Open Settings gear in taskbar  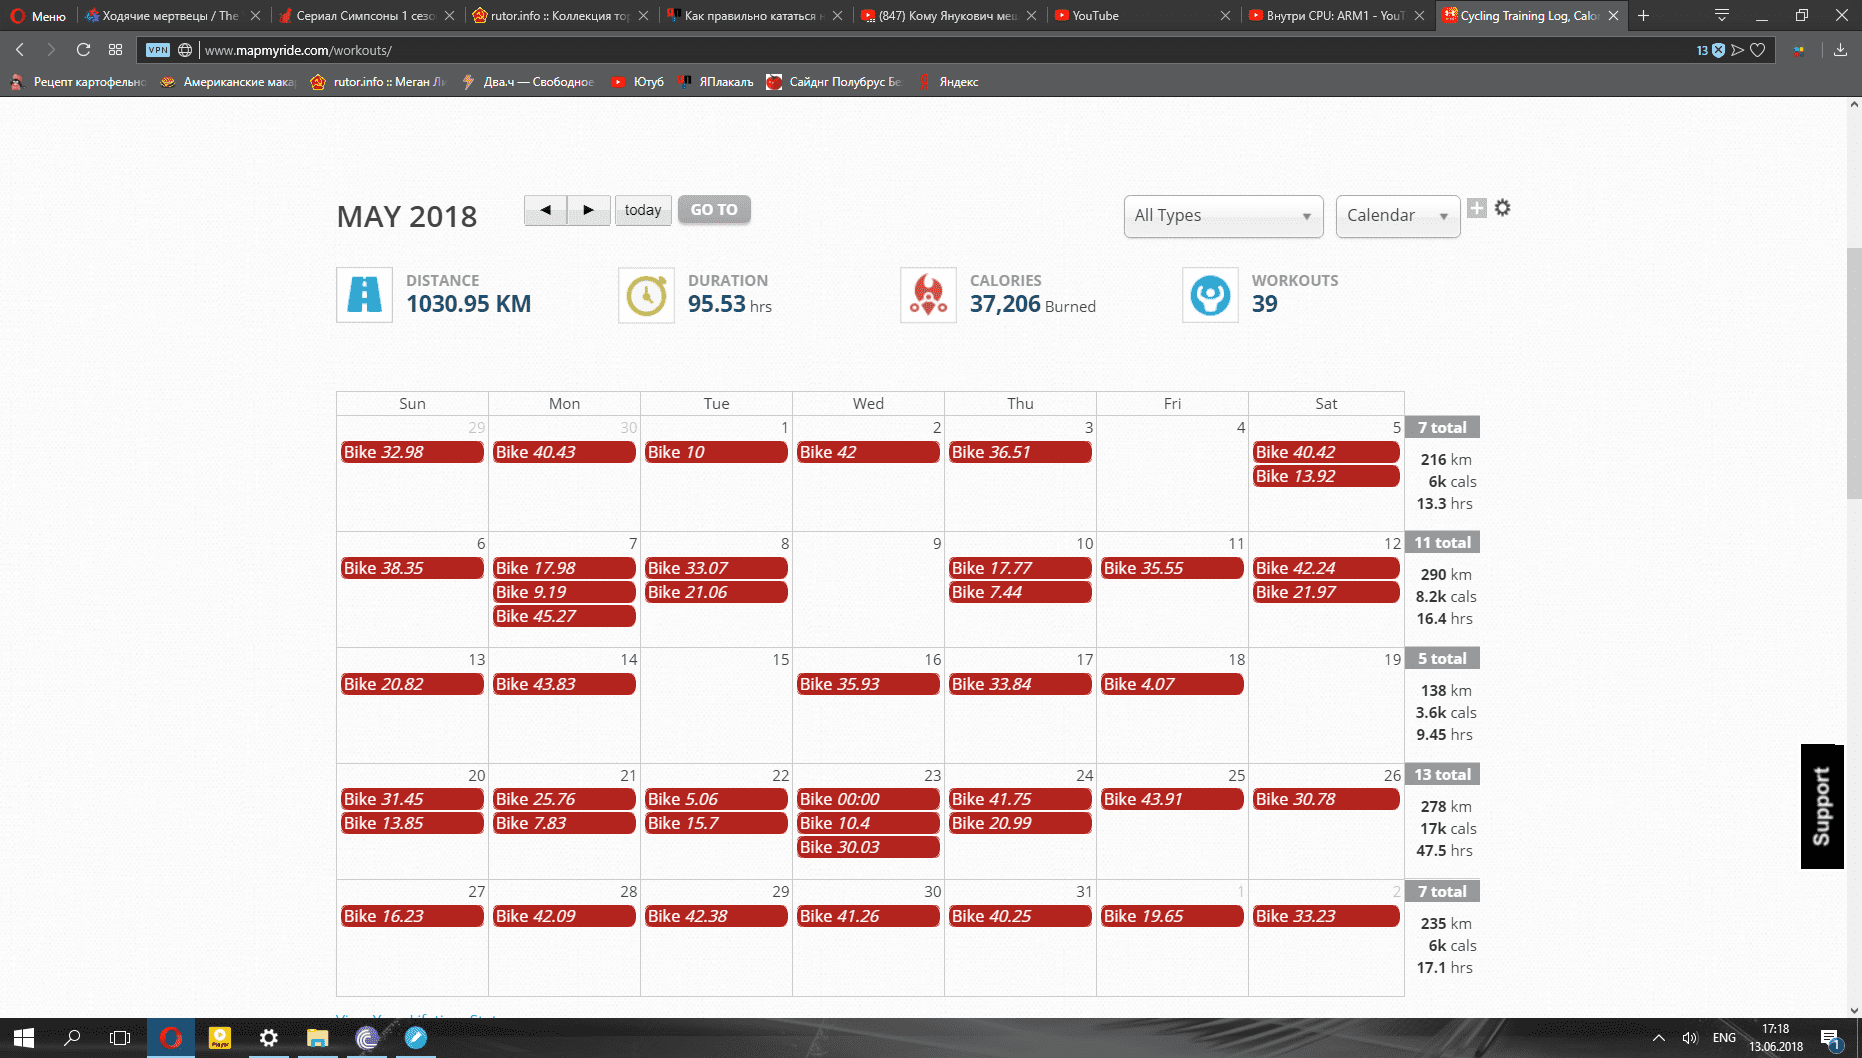[269, 1038]
